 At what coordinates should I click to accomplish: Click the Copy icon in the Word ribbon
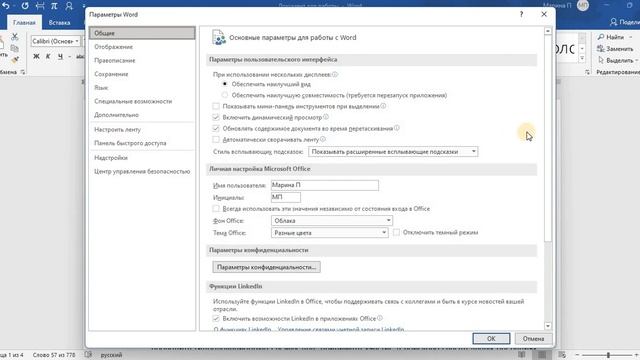click(15, 49)
